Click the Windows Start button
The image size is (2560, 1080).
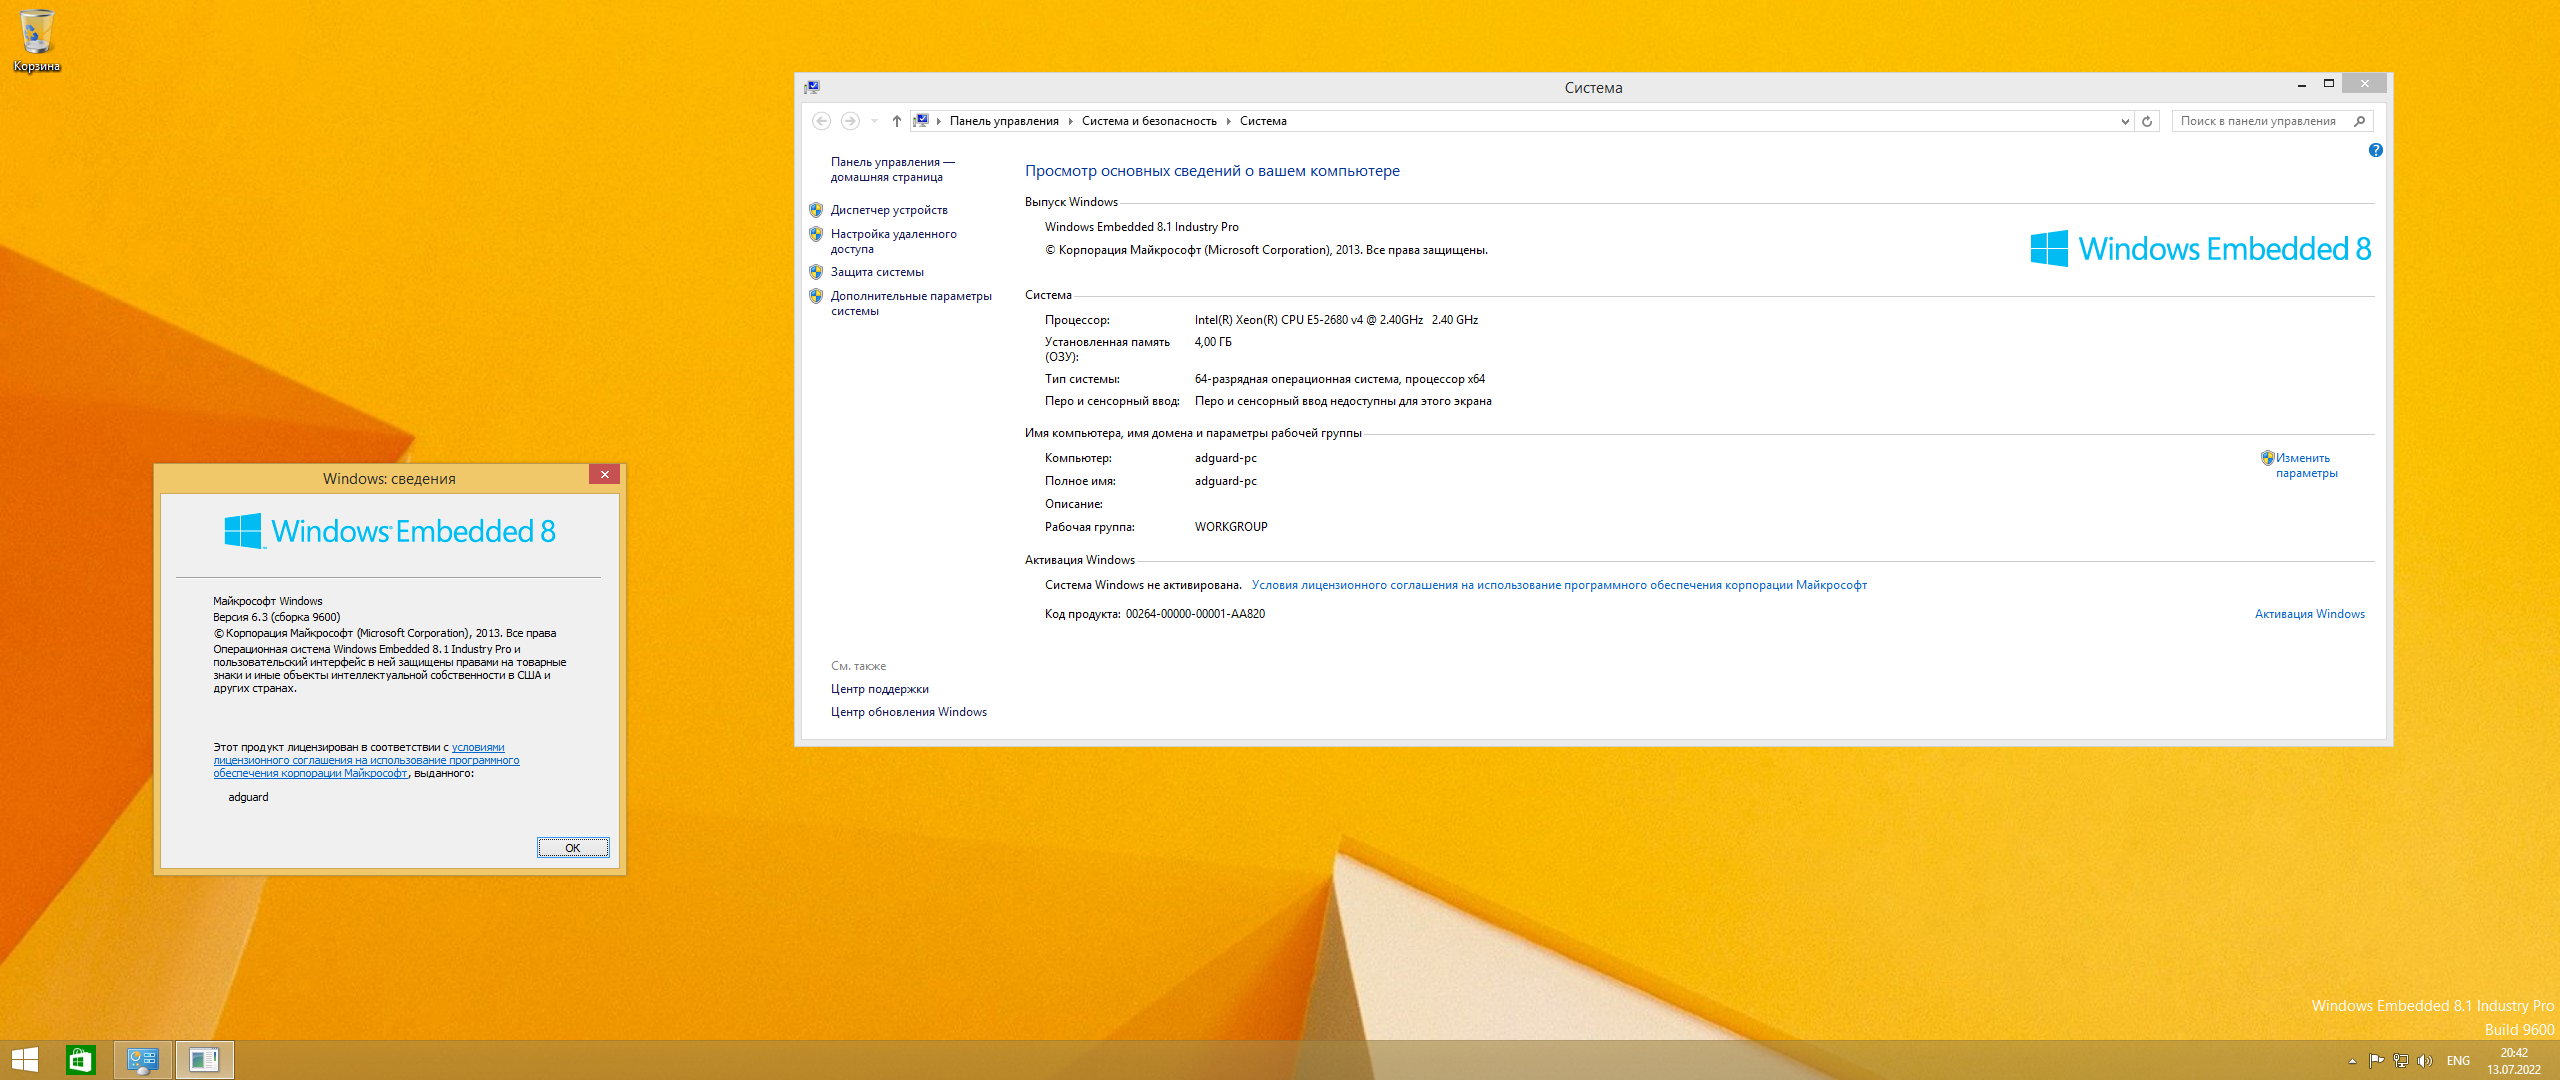[x=25, y=1060]
